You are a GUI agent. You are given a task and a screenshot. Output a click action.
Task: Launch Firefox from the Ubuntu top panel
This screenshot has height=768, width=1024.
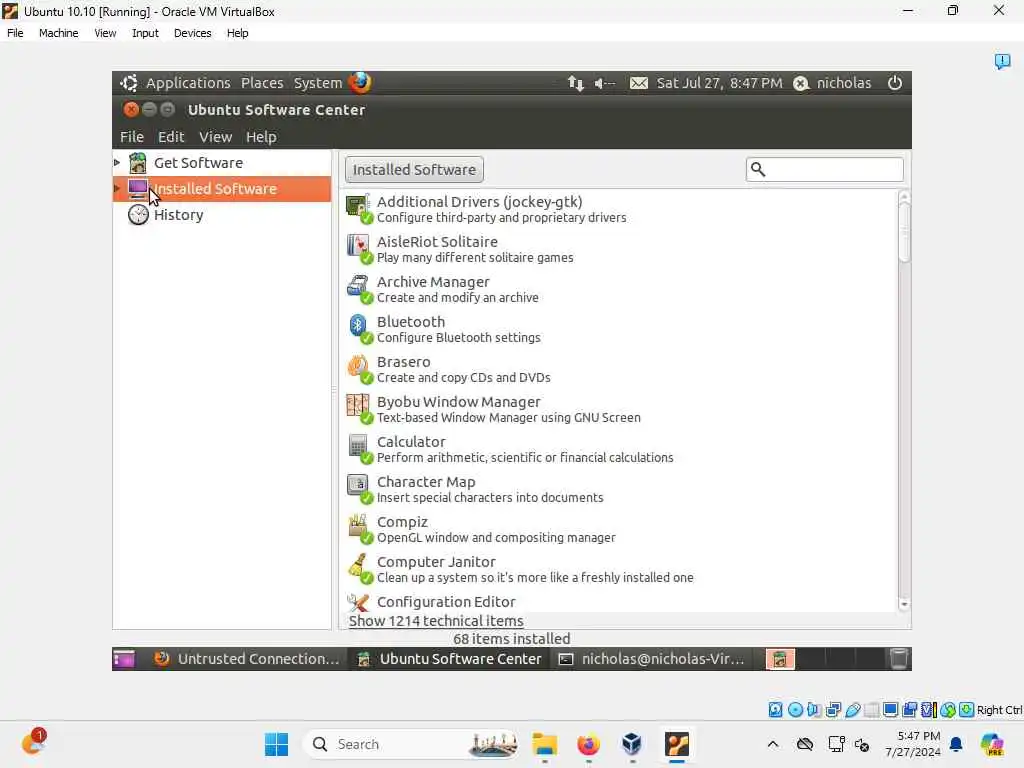tap(360, 83)
